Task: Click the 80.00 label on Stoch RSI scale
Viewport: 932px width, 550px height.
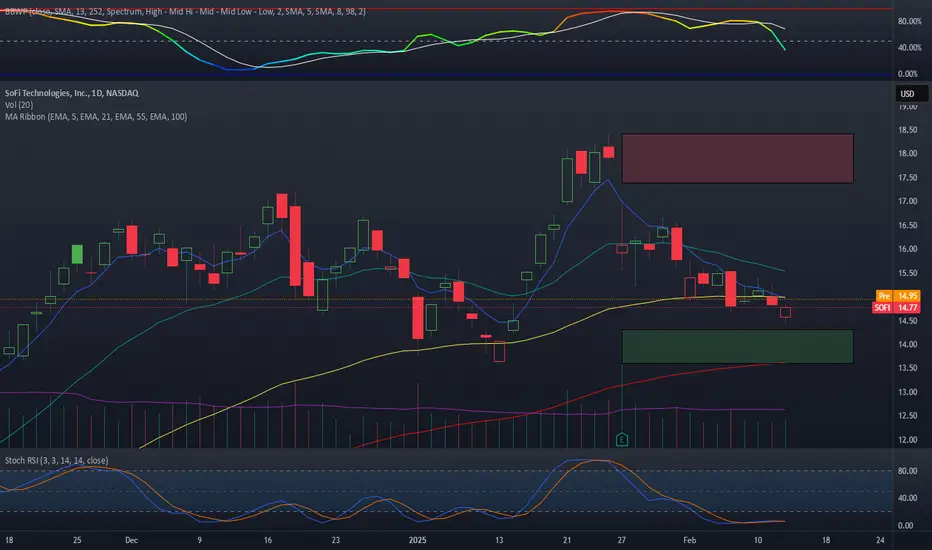Action: [908, 471]
